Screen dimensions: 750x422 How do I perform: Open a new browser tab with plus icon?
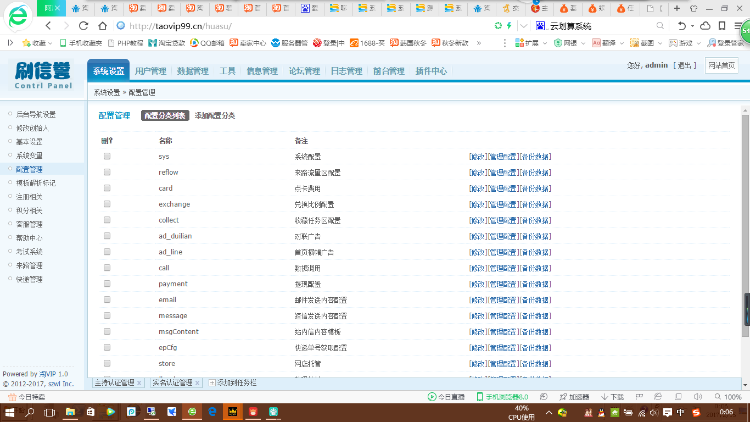[677, 8]
